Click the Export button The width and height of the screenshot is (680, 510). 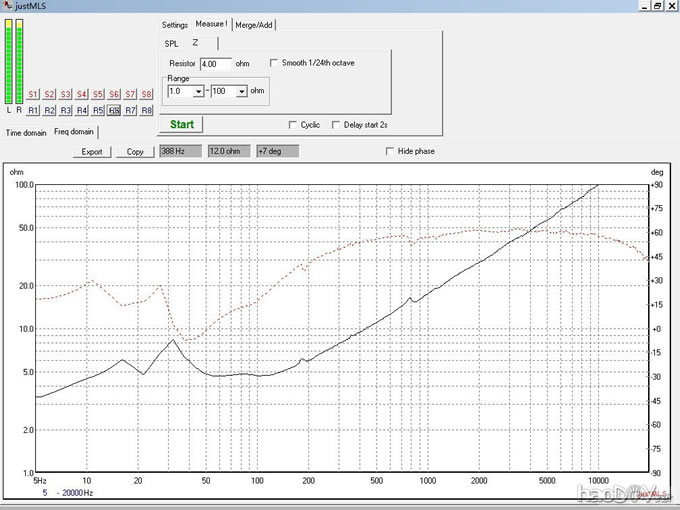tap(92, 152)
